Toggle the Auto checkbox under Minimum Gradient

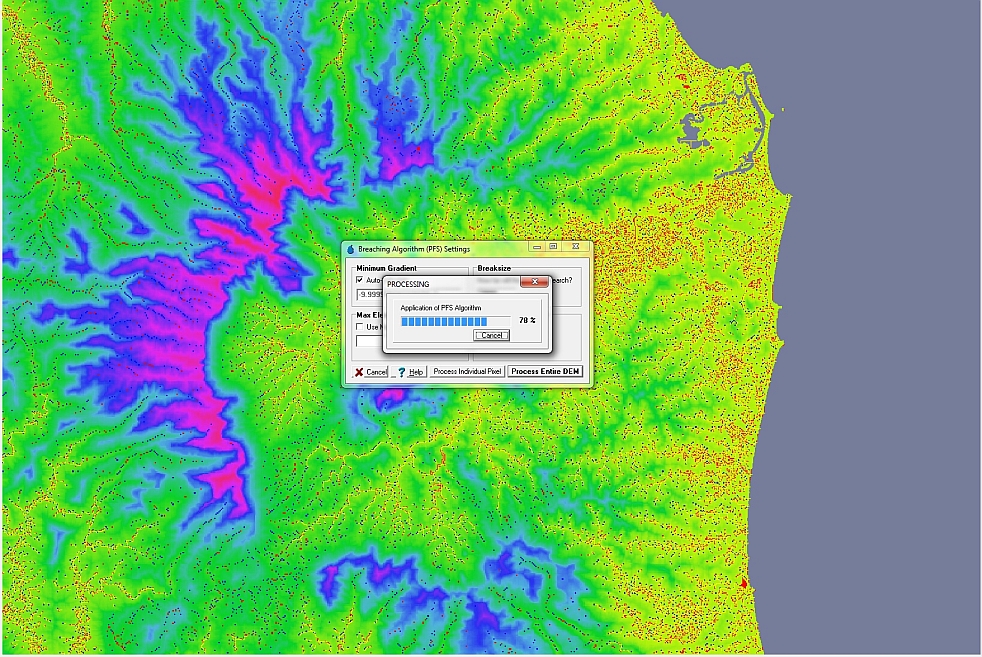coord(361,281)
